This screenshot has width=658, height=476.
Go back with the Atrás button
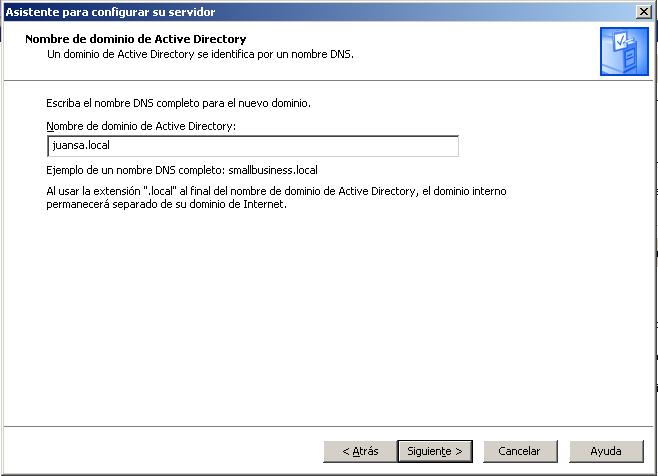tap(360, 451)
